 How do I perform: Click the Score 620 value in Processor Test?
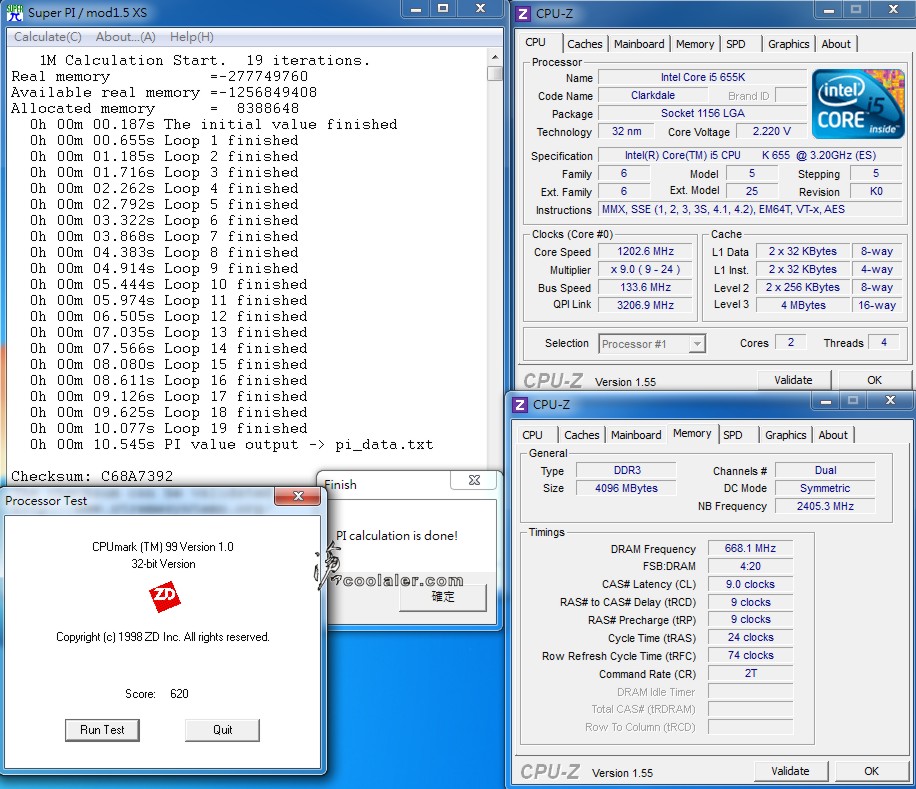[179, 694]
